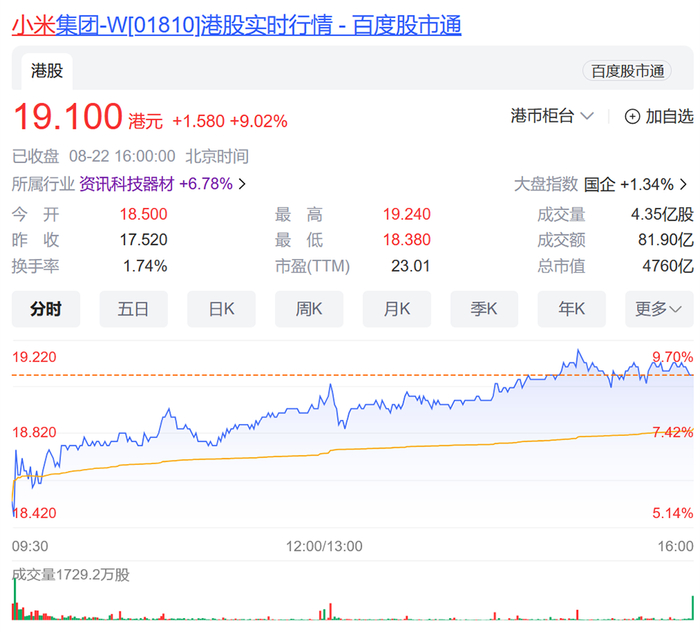Click the 18.820 price axis label
Viewport: 700px width, 632px height.
pos(34,432)
